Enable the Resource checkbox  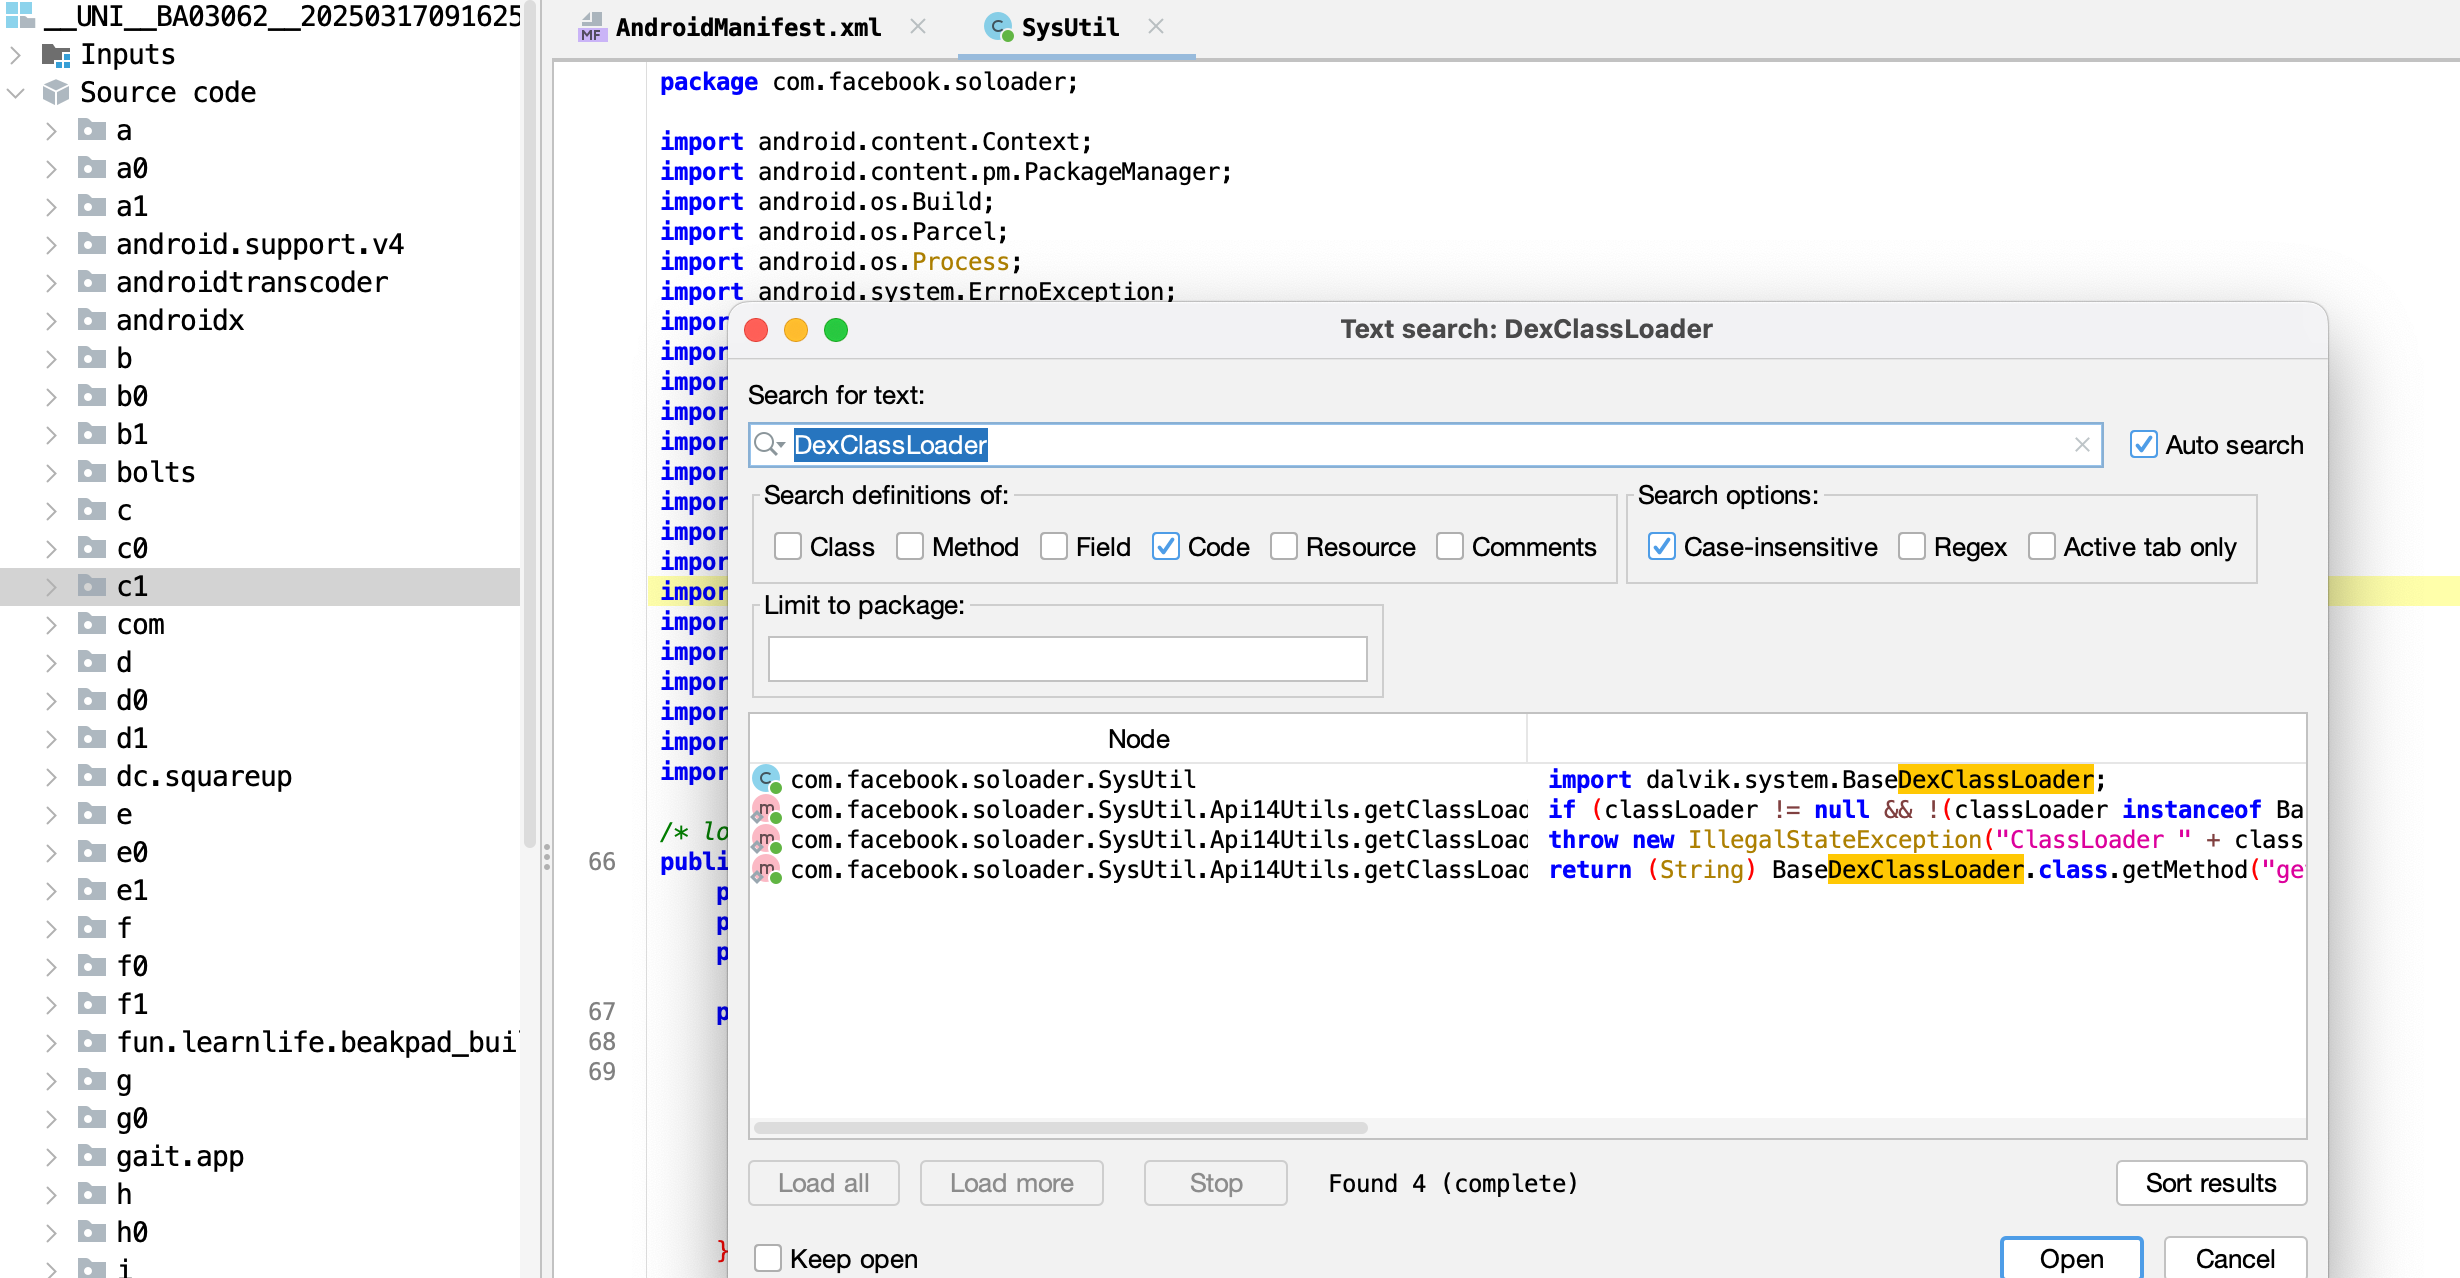click(x=1284, y=547)
